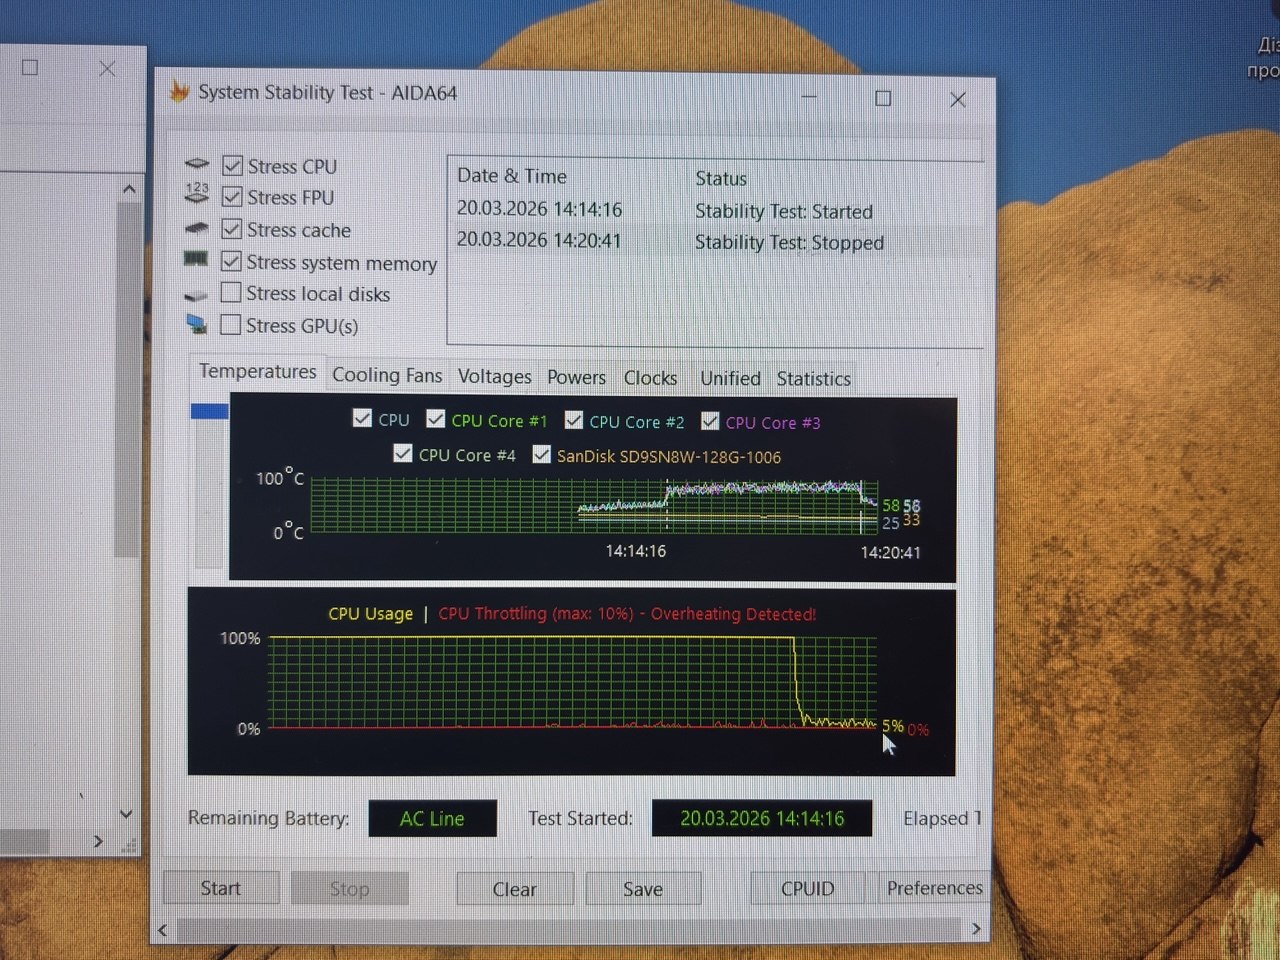Screen dimensions: 1280x960
Task: Click the CPU chip icon beside Stress CPU
Action: coord(197,164)
